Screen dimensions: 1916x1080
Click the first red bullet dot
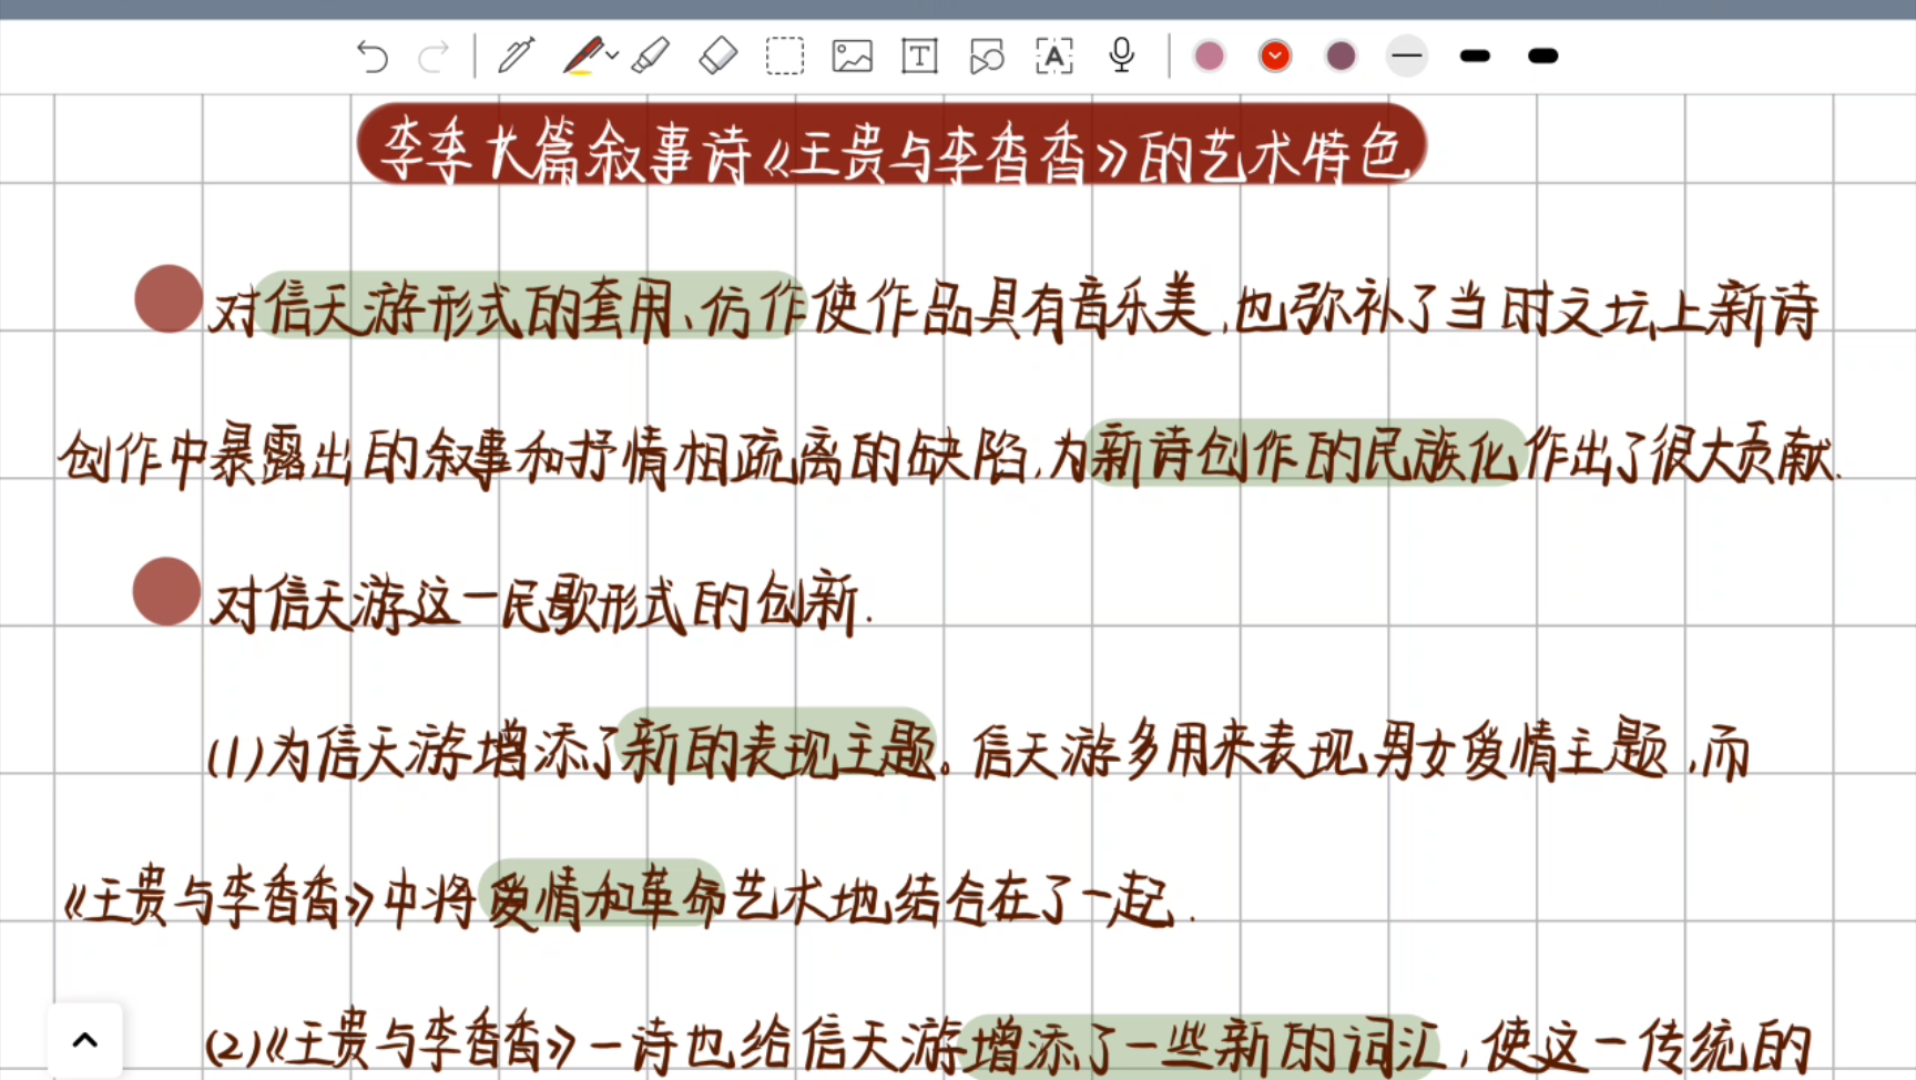click(x=169, y=298)
